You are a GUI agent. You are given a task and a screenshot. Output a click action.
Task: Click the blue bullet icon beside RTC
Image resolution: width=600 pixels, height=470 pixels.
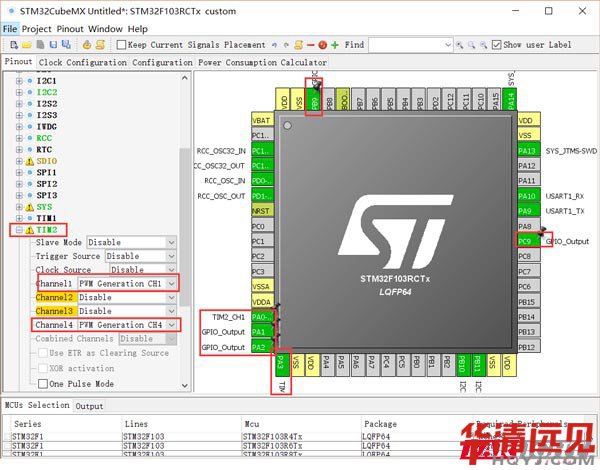30,150
